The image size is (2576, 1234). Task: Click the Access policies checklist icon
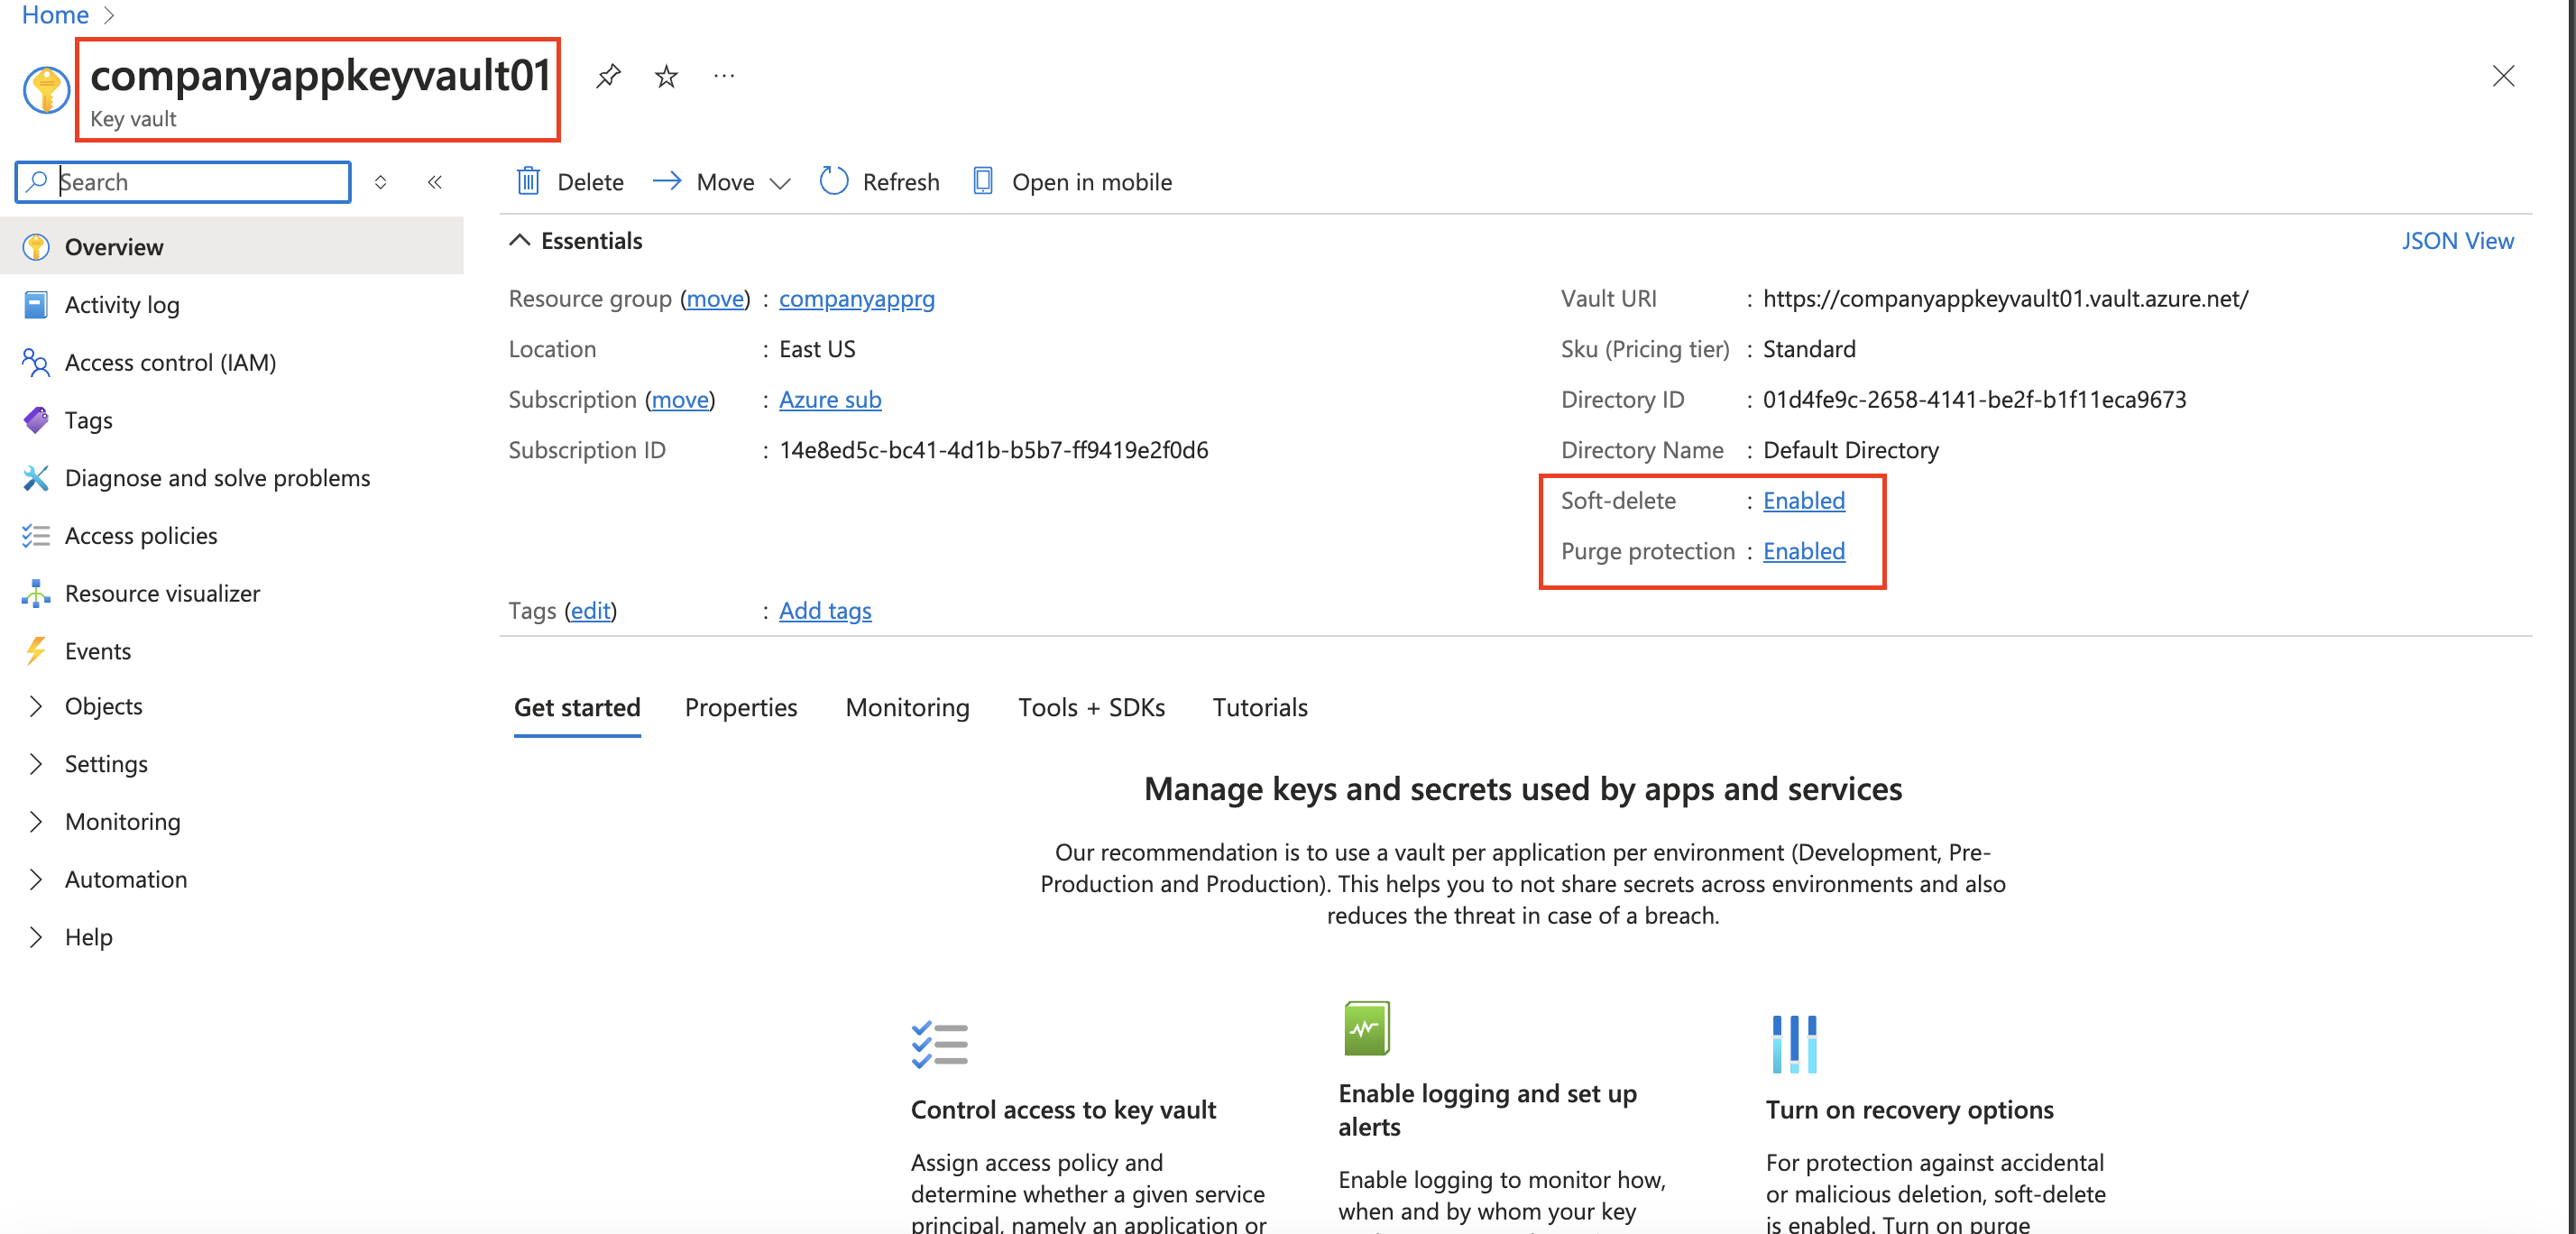(x=36, y=536)
